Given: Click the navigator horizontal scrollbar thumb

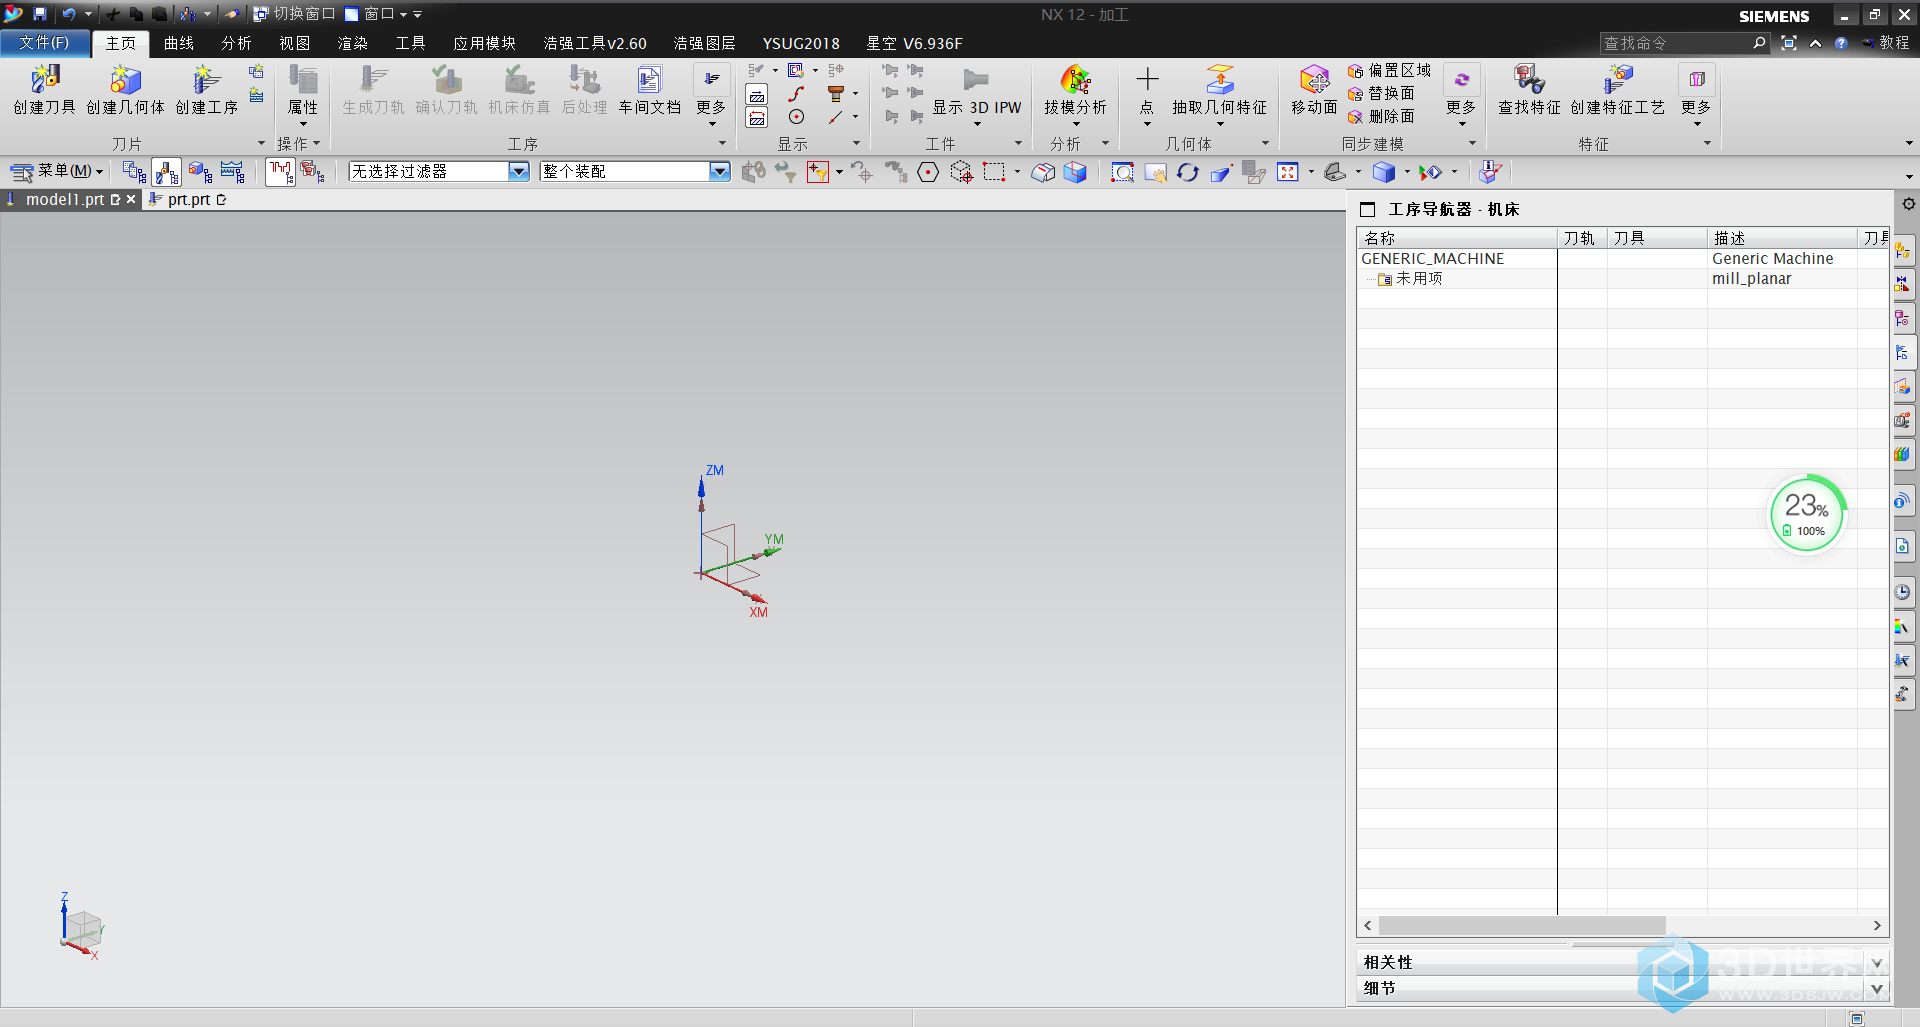Looking at the screenshot, I should [x=1521, y=926].
